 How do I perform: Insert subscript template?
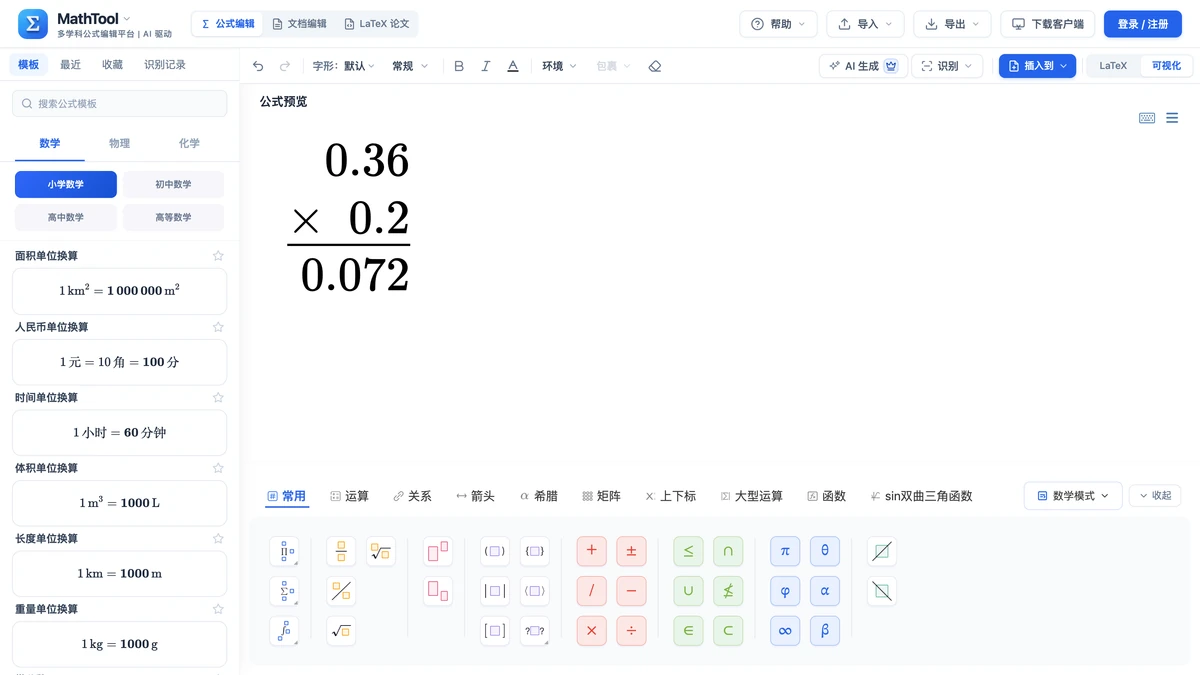[438, 591]
